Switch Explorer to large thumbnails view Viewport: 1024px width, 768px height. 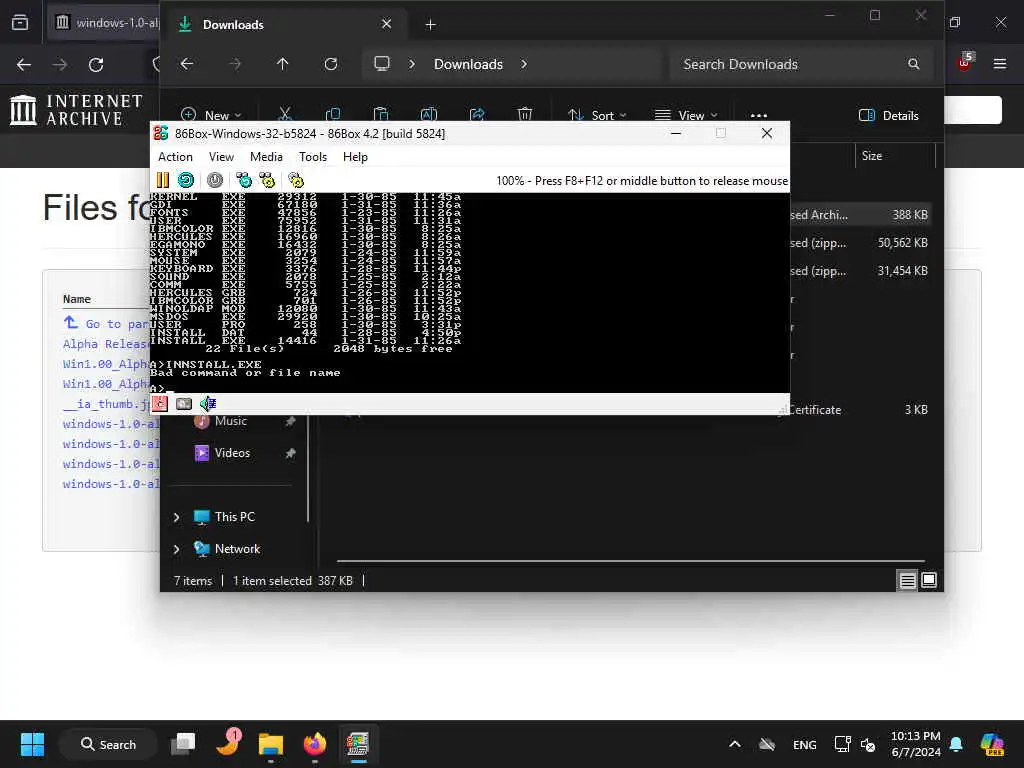pos(929,580)
